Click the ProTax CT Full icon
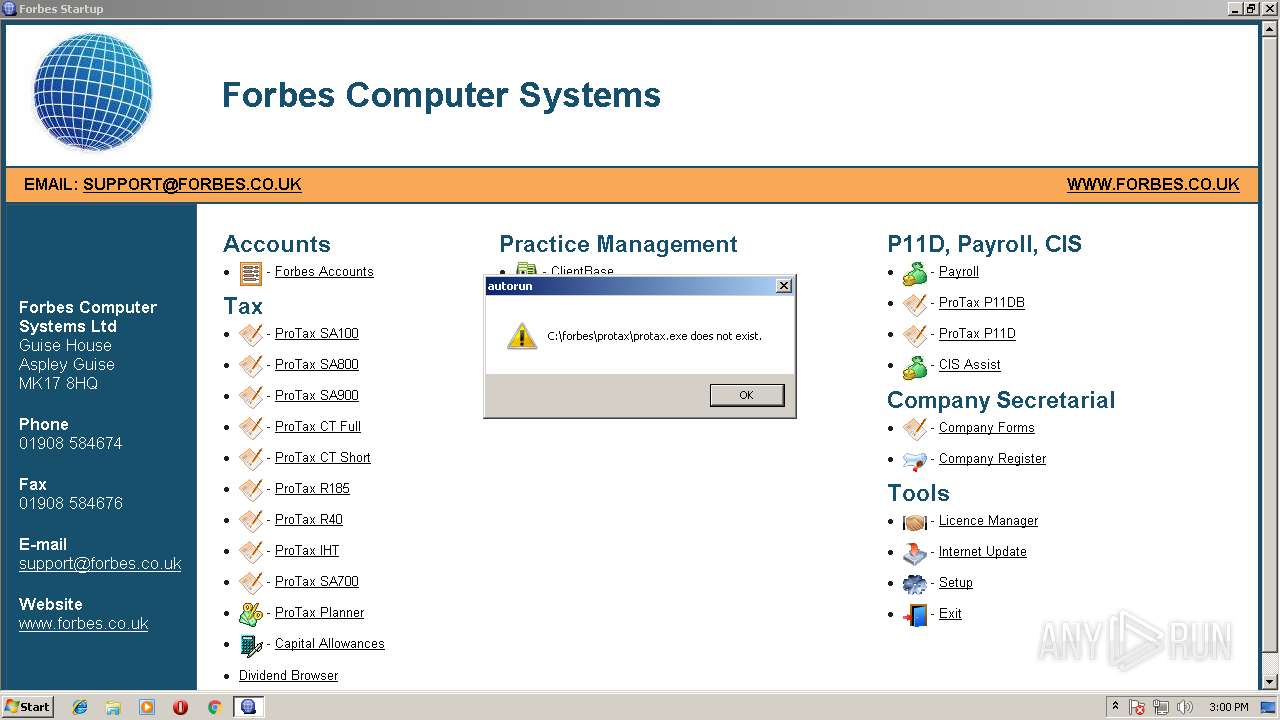Screen dimensions: 1280x720 (251, 428)
